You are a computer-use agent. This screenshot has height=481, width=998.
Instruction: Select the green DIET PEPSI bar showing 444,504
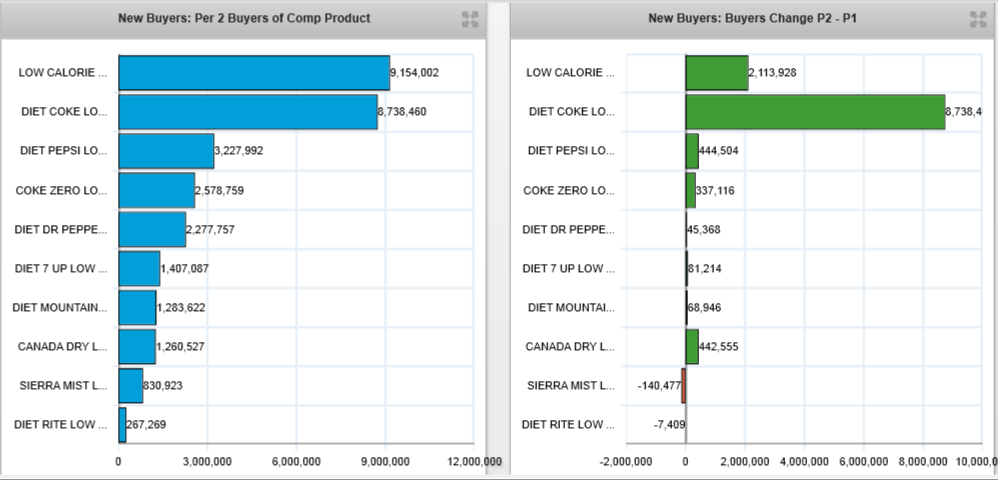point(692,151)
